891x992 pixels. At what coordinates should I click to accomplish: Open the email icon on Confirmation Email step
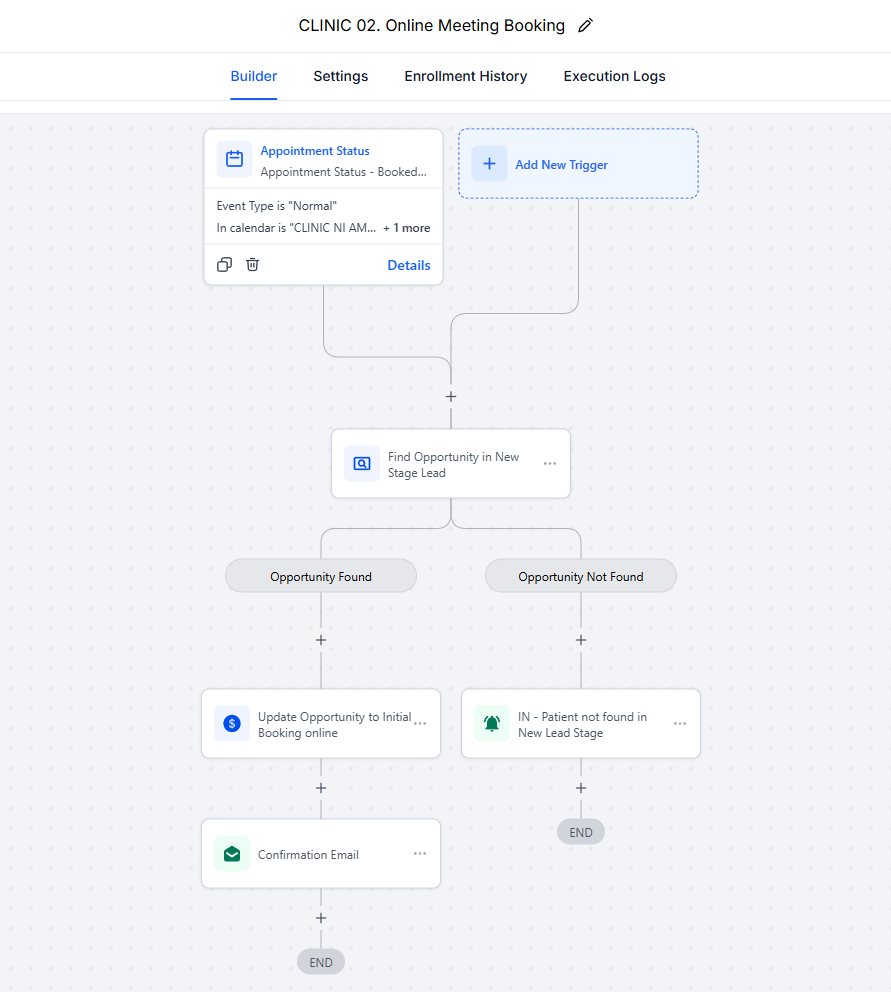(231, 854)
